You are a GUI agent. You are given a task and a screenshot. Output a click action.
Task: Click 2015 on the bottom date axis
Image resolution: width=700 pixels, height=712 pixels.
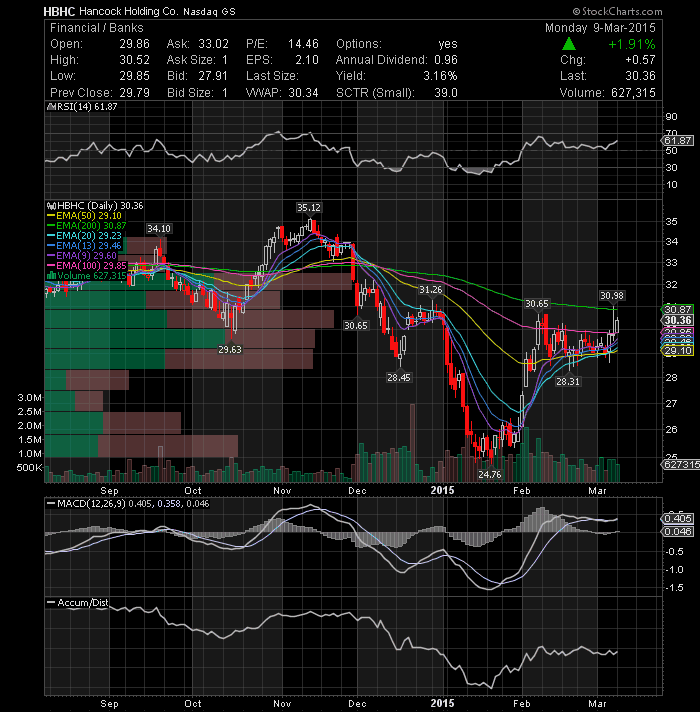[442, 704]
